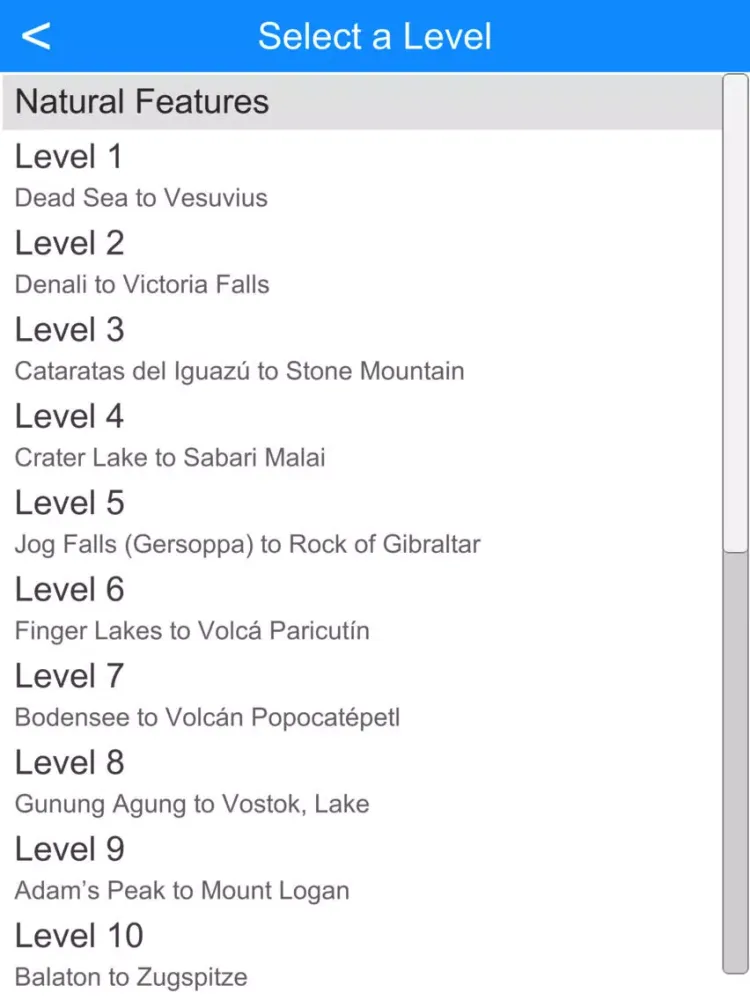750x1000 pixels.
Task: Click the lower scrollbar track area
Action: pyautogui.click(x=736, y=760)
